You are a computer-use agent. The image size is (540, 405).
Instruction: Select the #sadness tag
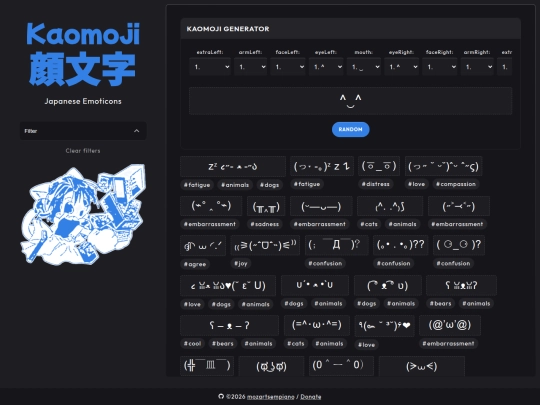(264, 224)
